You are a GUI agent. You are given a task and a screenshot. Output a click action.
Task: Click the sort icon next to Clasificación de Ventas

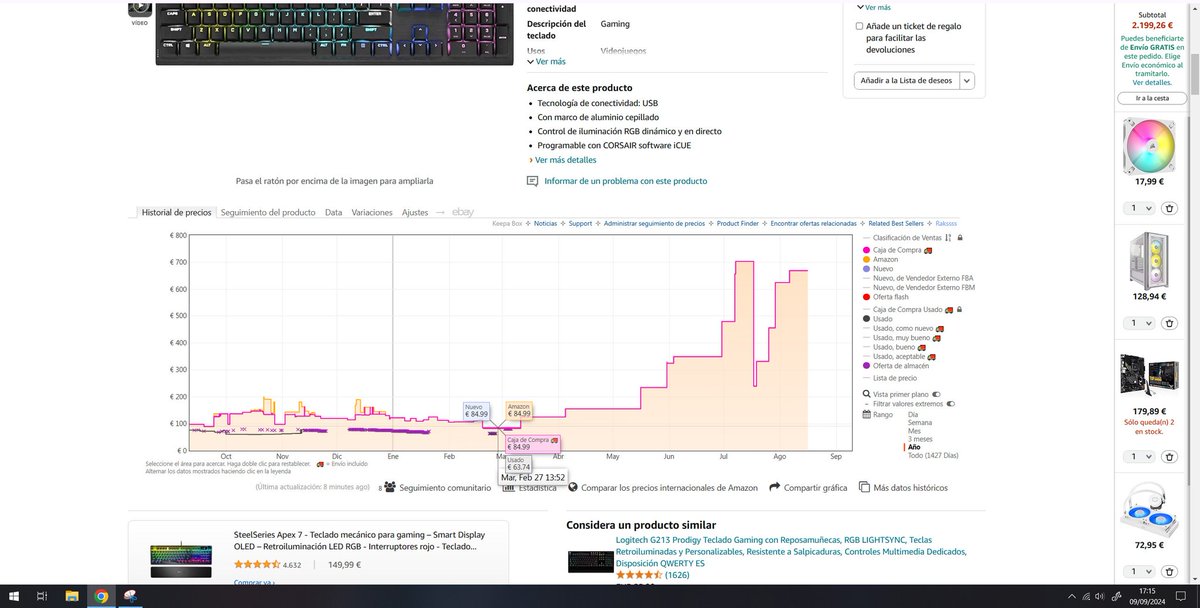click(x=949, y=237)
